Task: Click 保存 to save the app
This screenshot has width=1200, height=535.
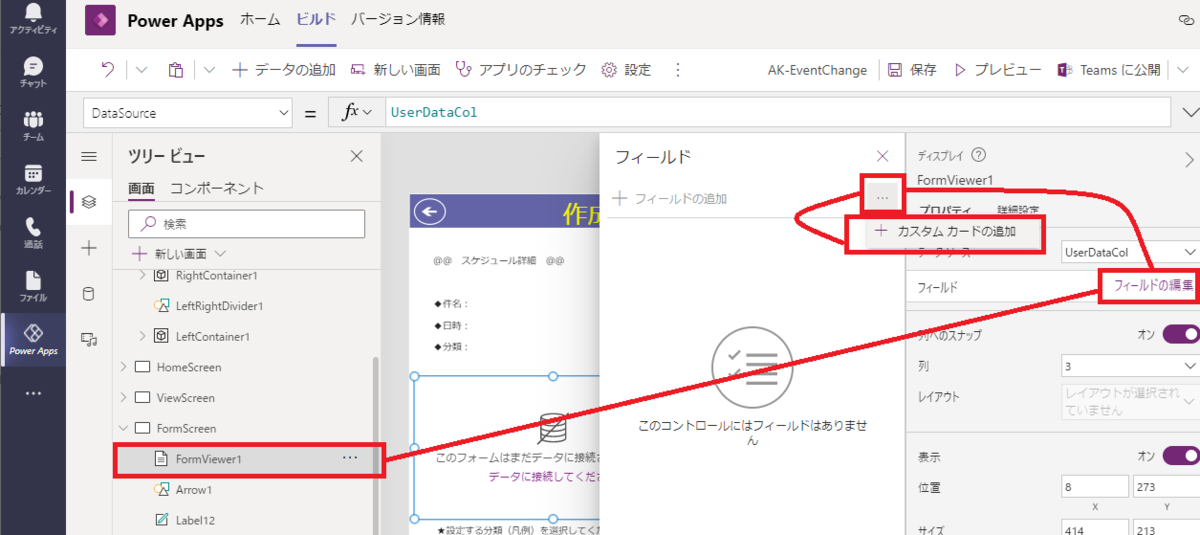Action: click(x=912, y=70)
